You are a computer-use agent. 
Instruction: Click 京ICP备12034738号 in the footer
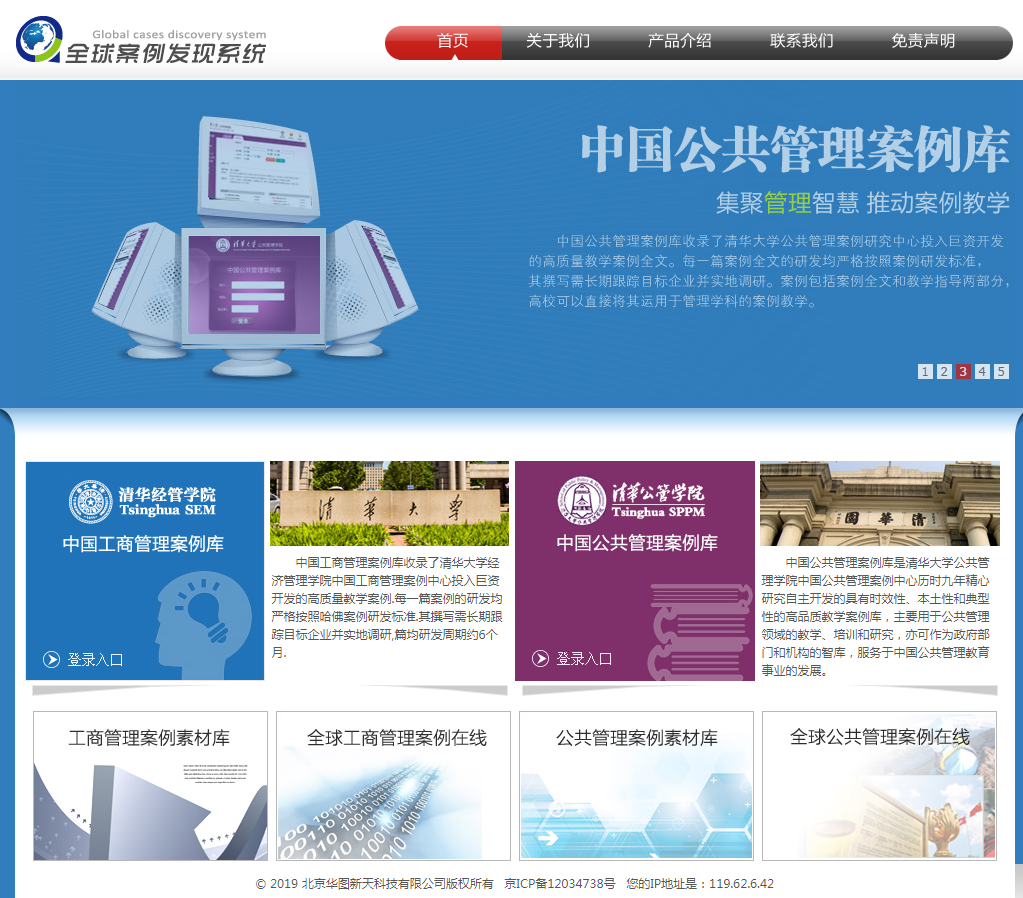point(559,884)
